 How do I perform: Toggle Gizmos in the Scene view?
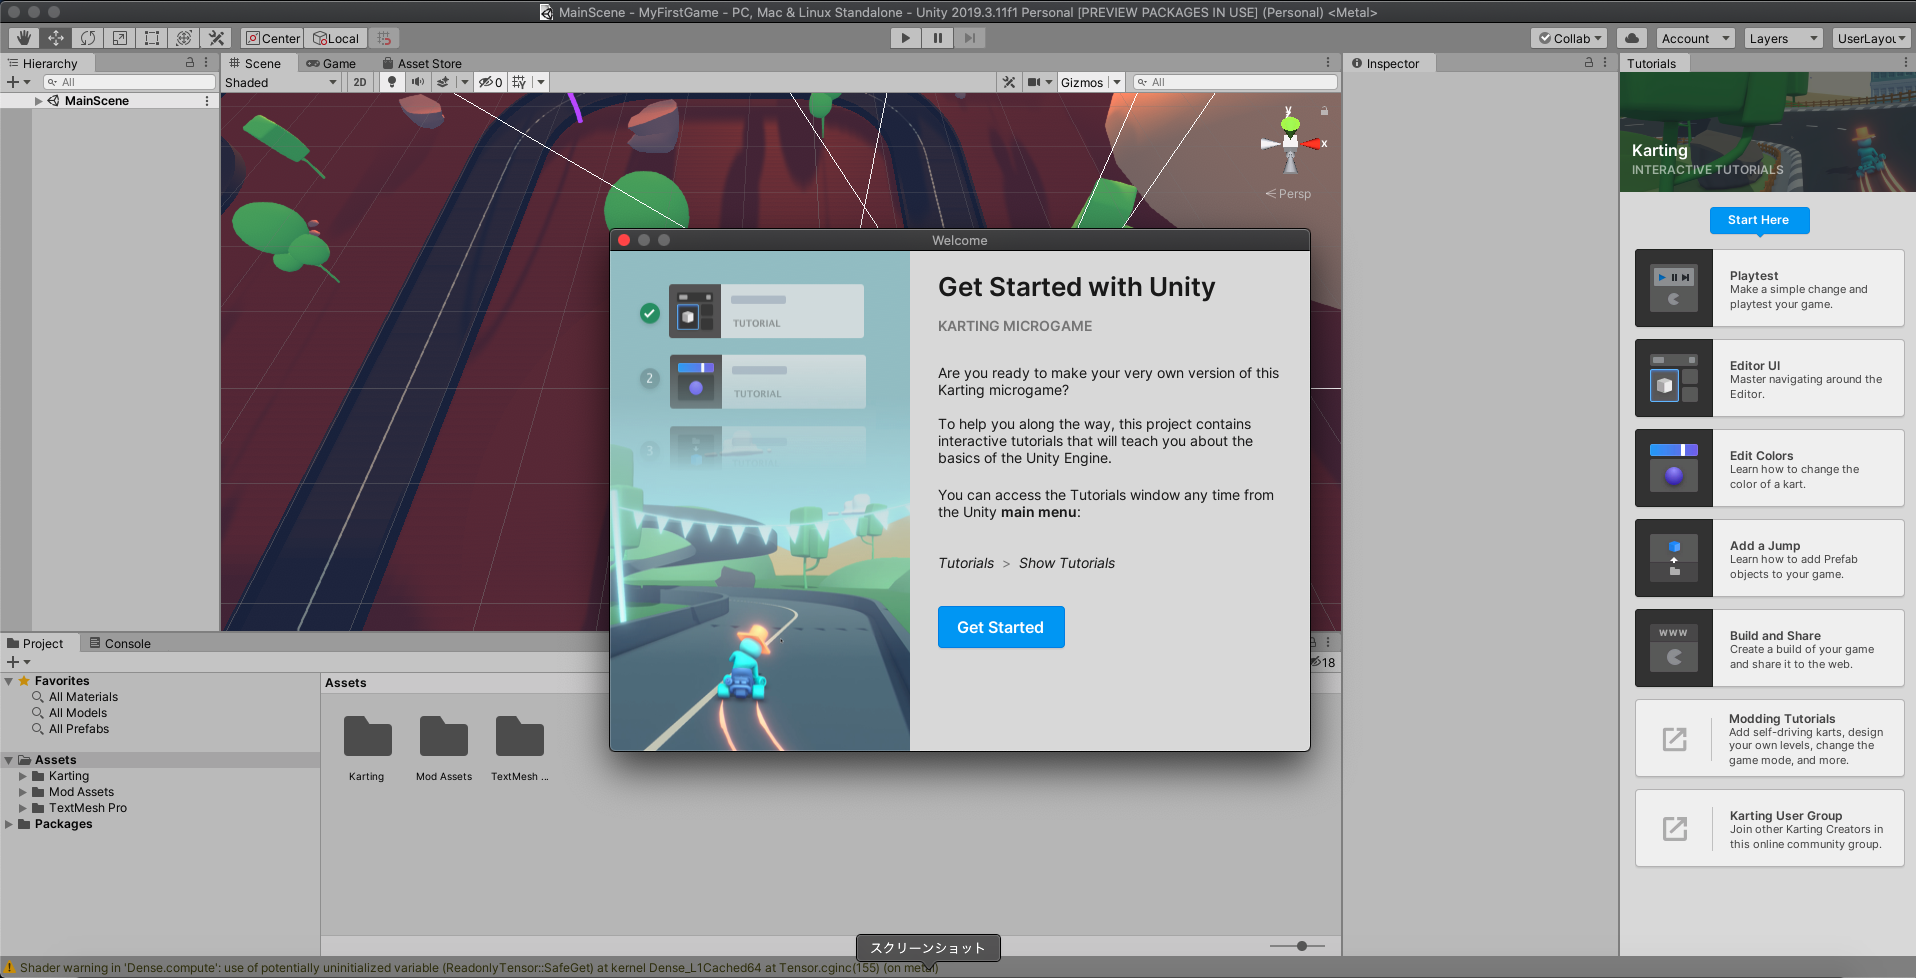pos(1082,82)
